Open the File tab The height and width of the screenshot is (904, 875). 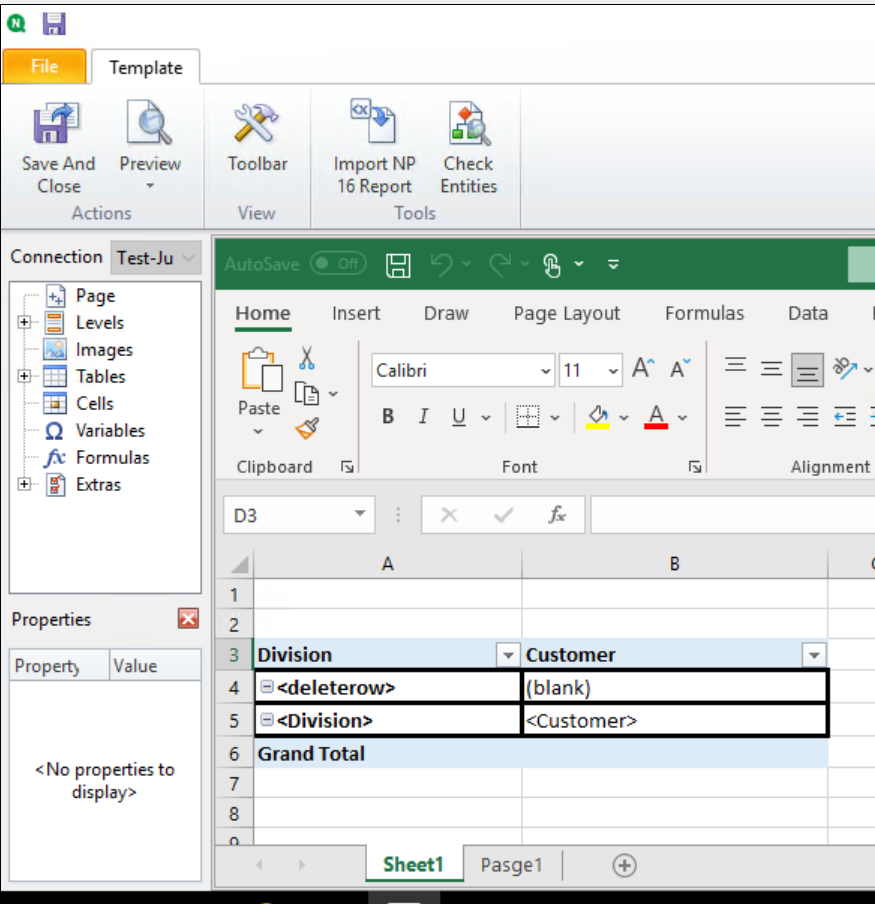[x=44, y=66]
